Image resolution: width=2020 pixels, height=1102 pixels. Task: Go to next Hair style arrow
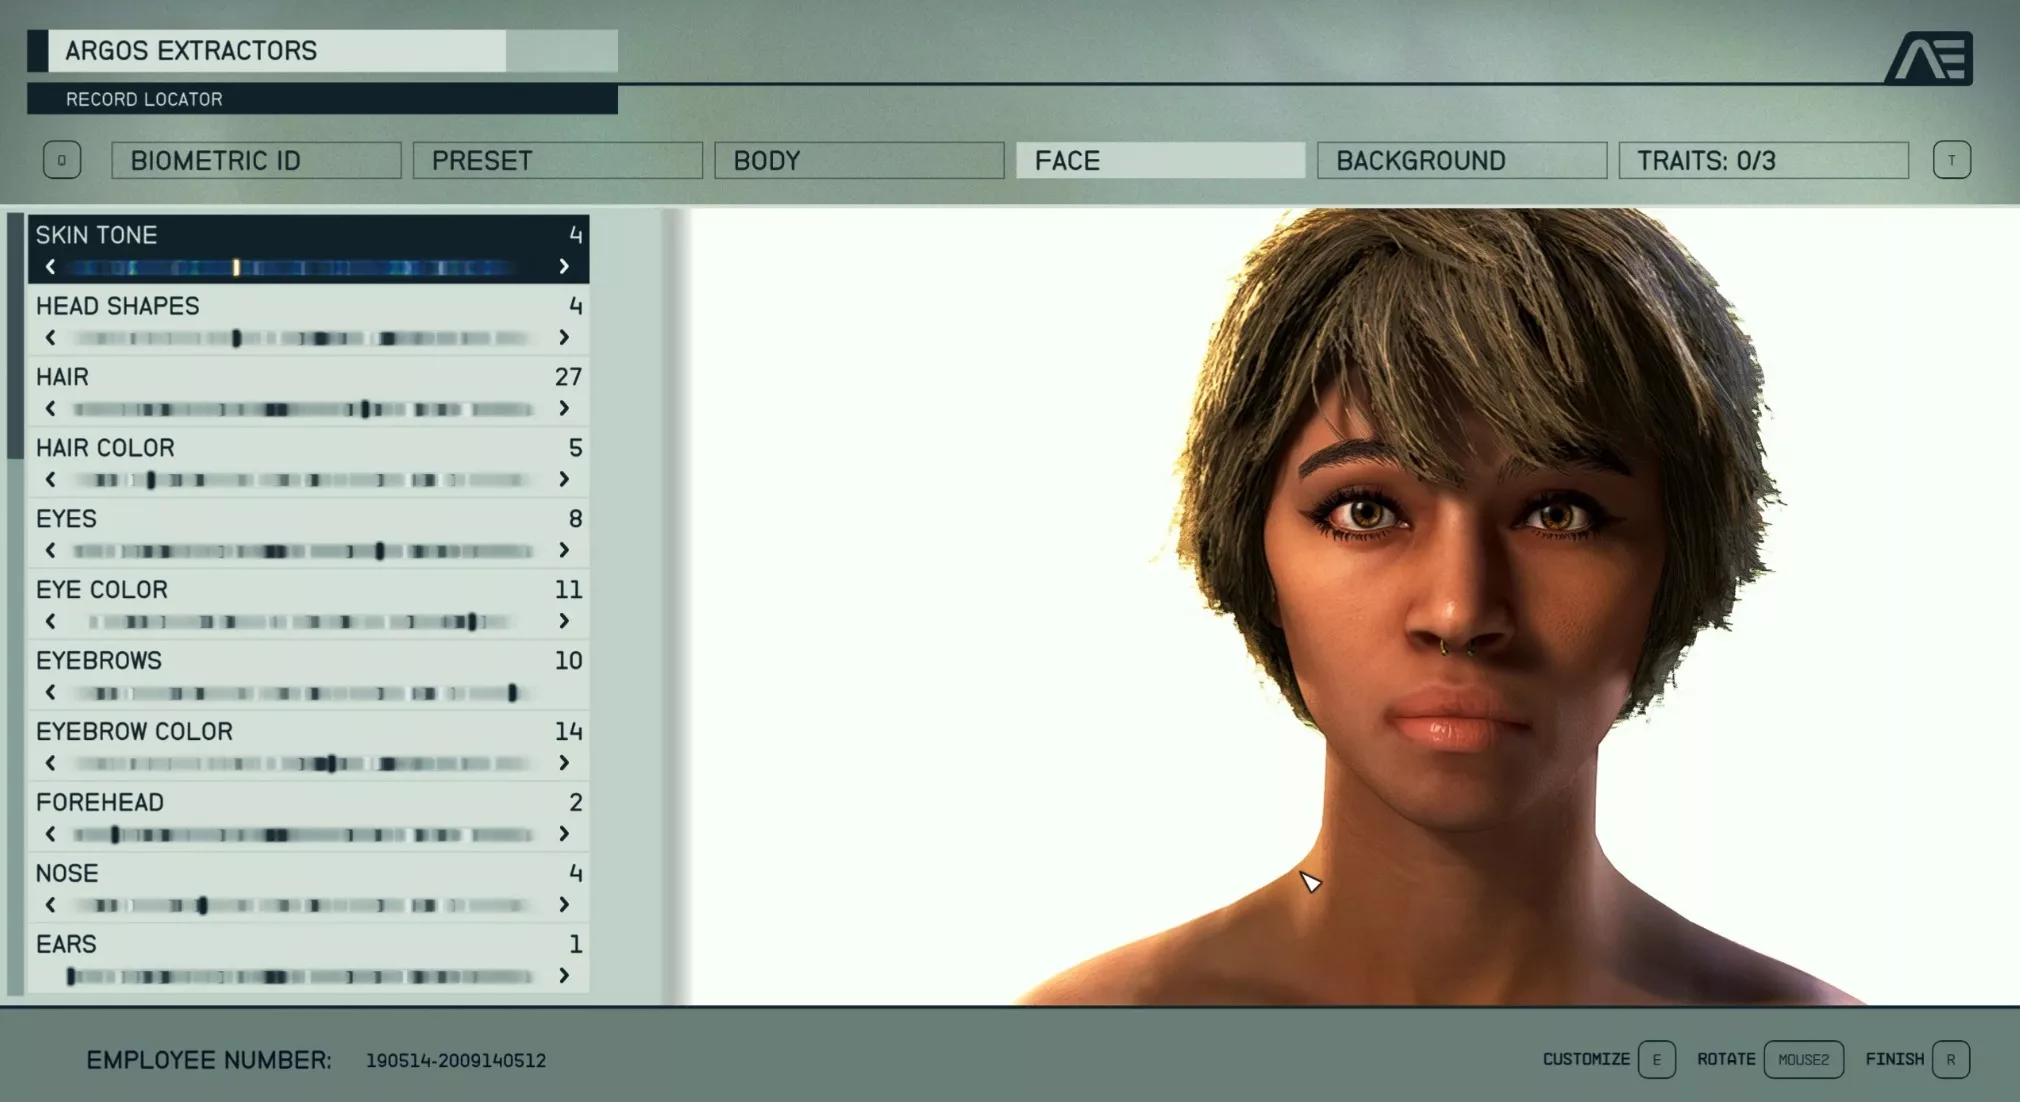[x=564, y=409]
